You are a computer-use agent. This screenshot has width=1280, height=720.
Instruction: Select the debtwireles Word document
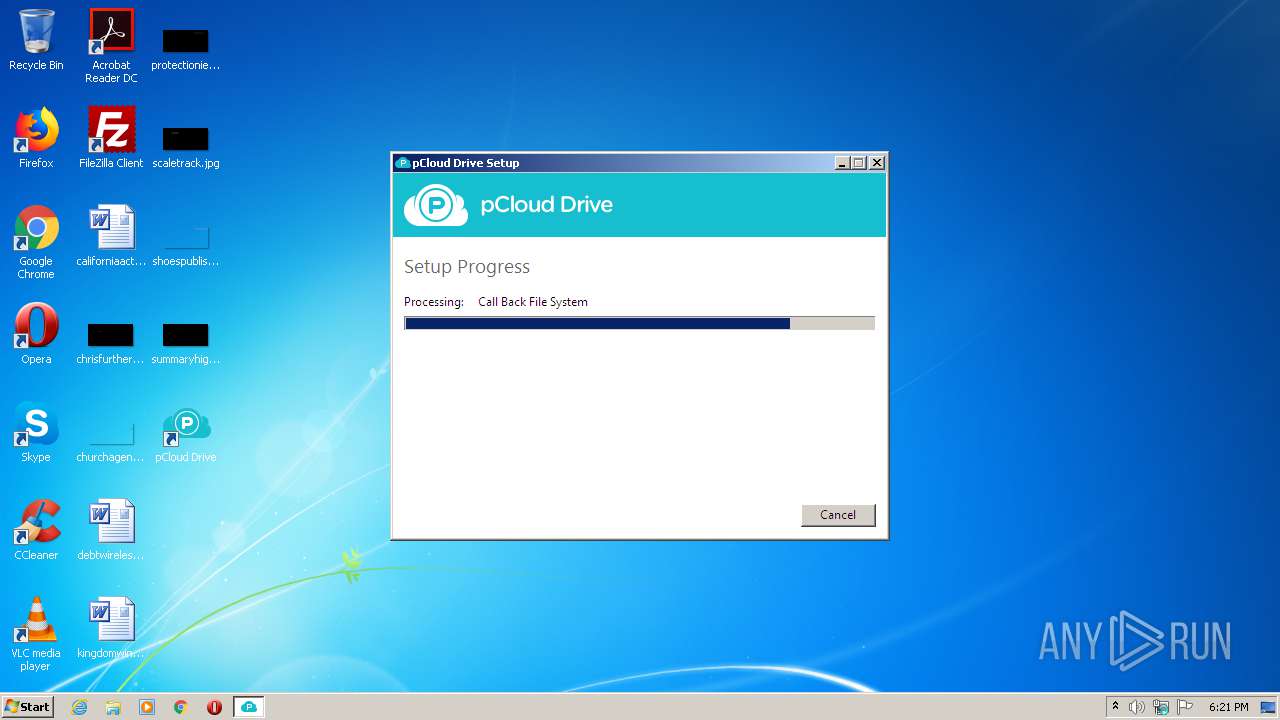[x=111, y=530]
